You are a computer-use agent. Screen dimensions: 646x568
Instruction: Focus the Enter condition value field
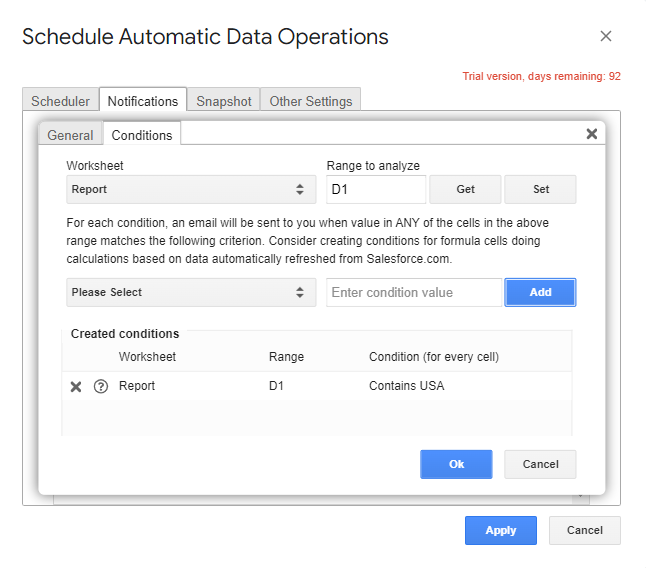click(x=414, y=292)
